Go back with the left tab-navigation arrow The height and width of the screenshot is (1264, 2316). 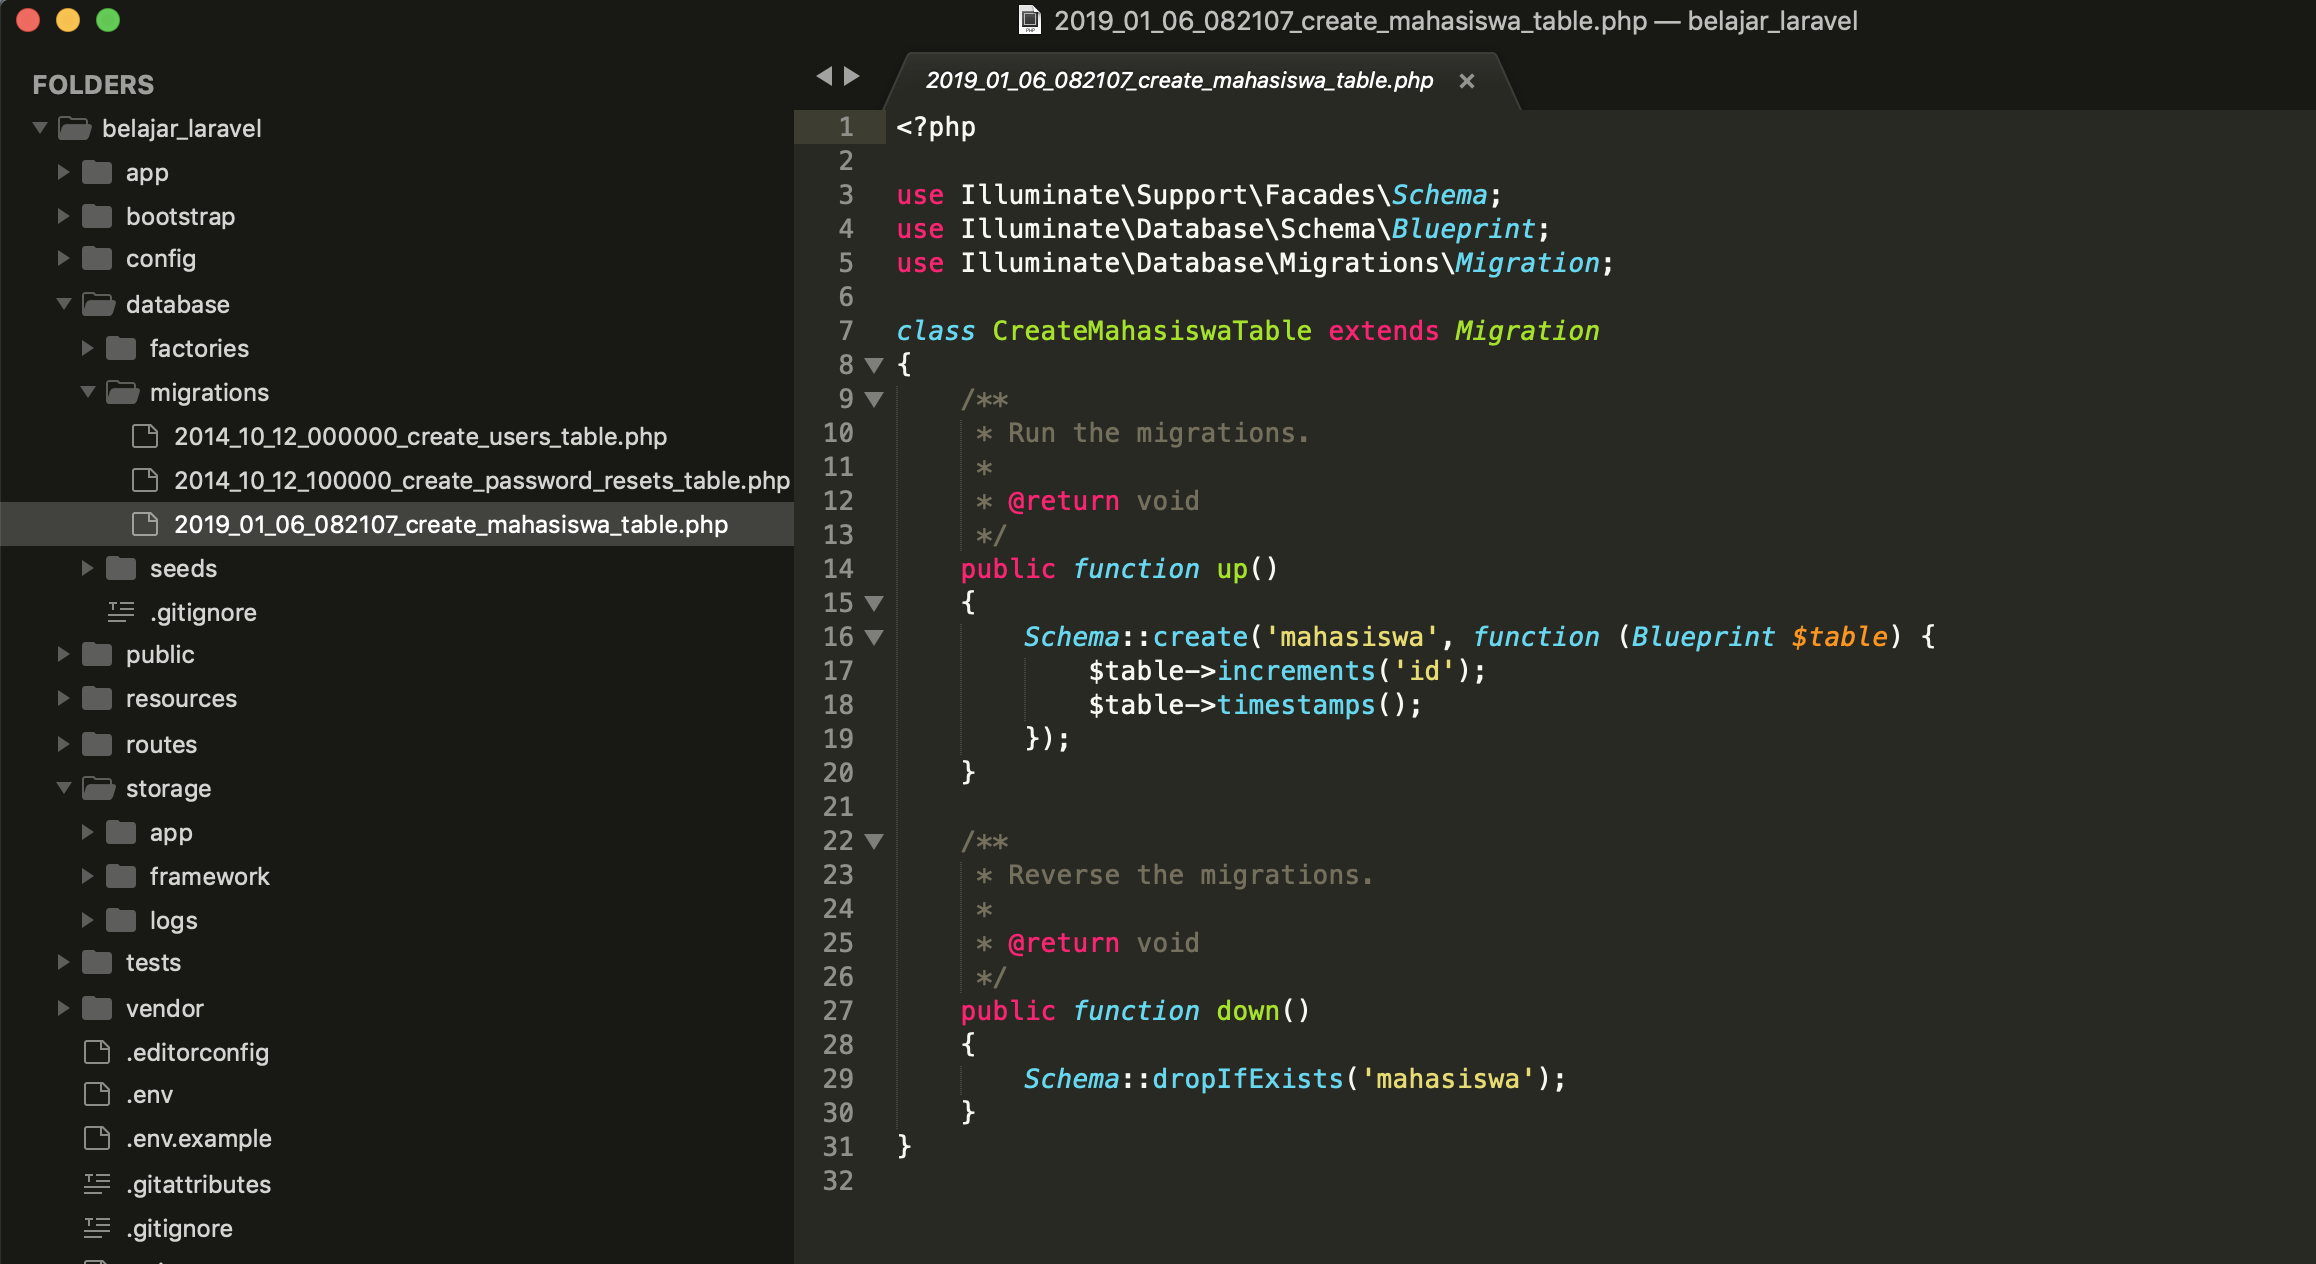tap(824, 76)
